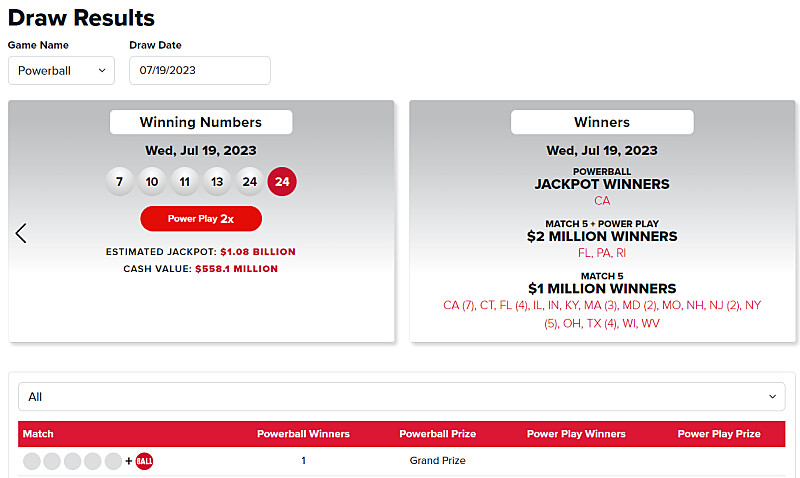Click the Powerball Winners column header

303,434
